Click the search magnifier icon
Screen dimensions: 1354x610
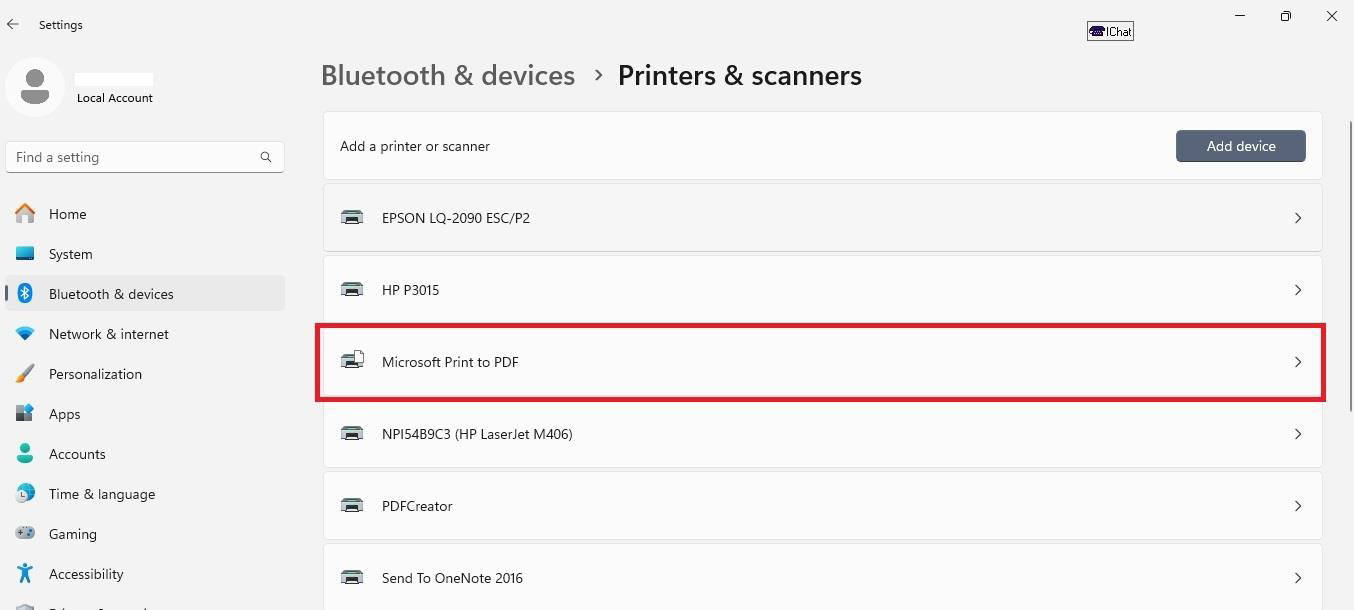266,157
